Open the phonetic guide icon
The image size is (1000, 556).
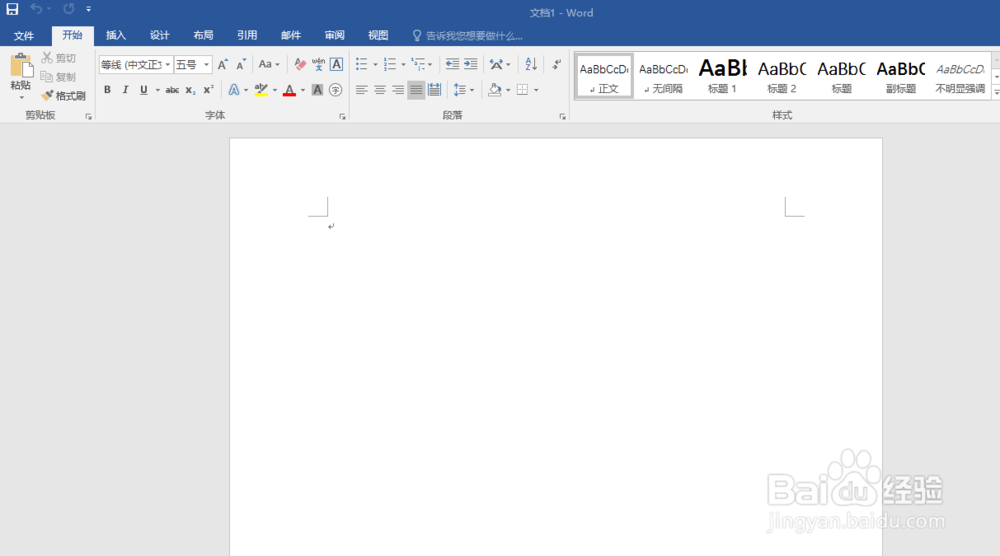pyautogui.click(x=318, y=64)
